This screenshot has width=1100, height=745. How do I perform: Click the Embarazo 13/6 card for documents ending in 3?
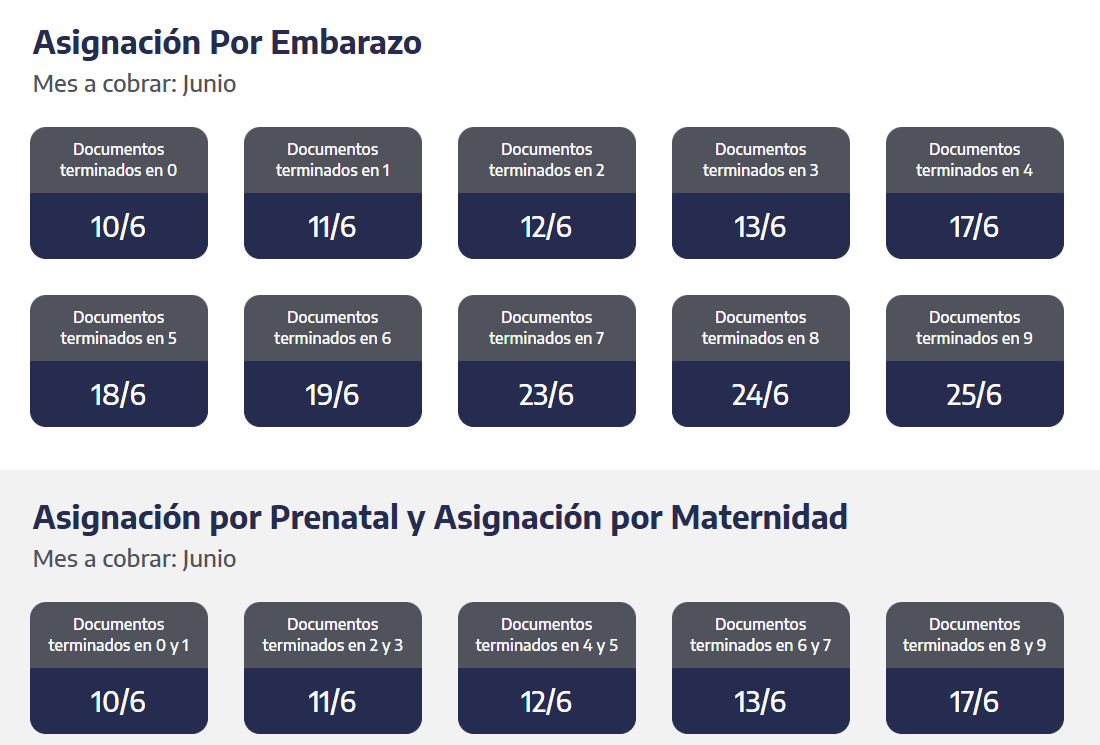(x=760, y=193)
